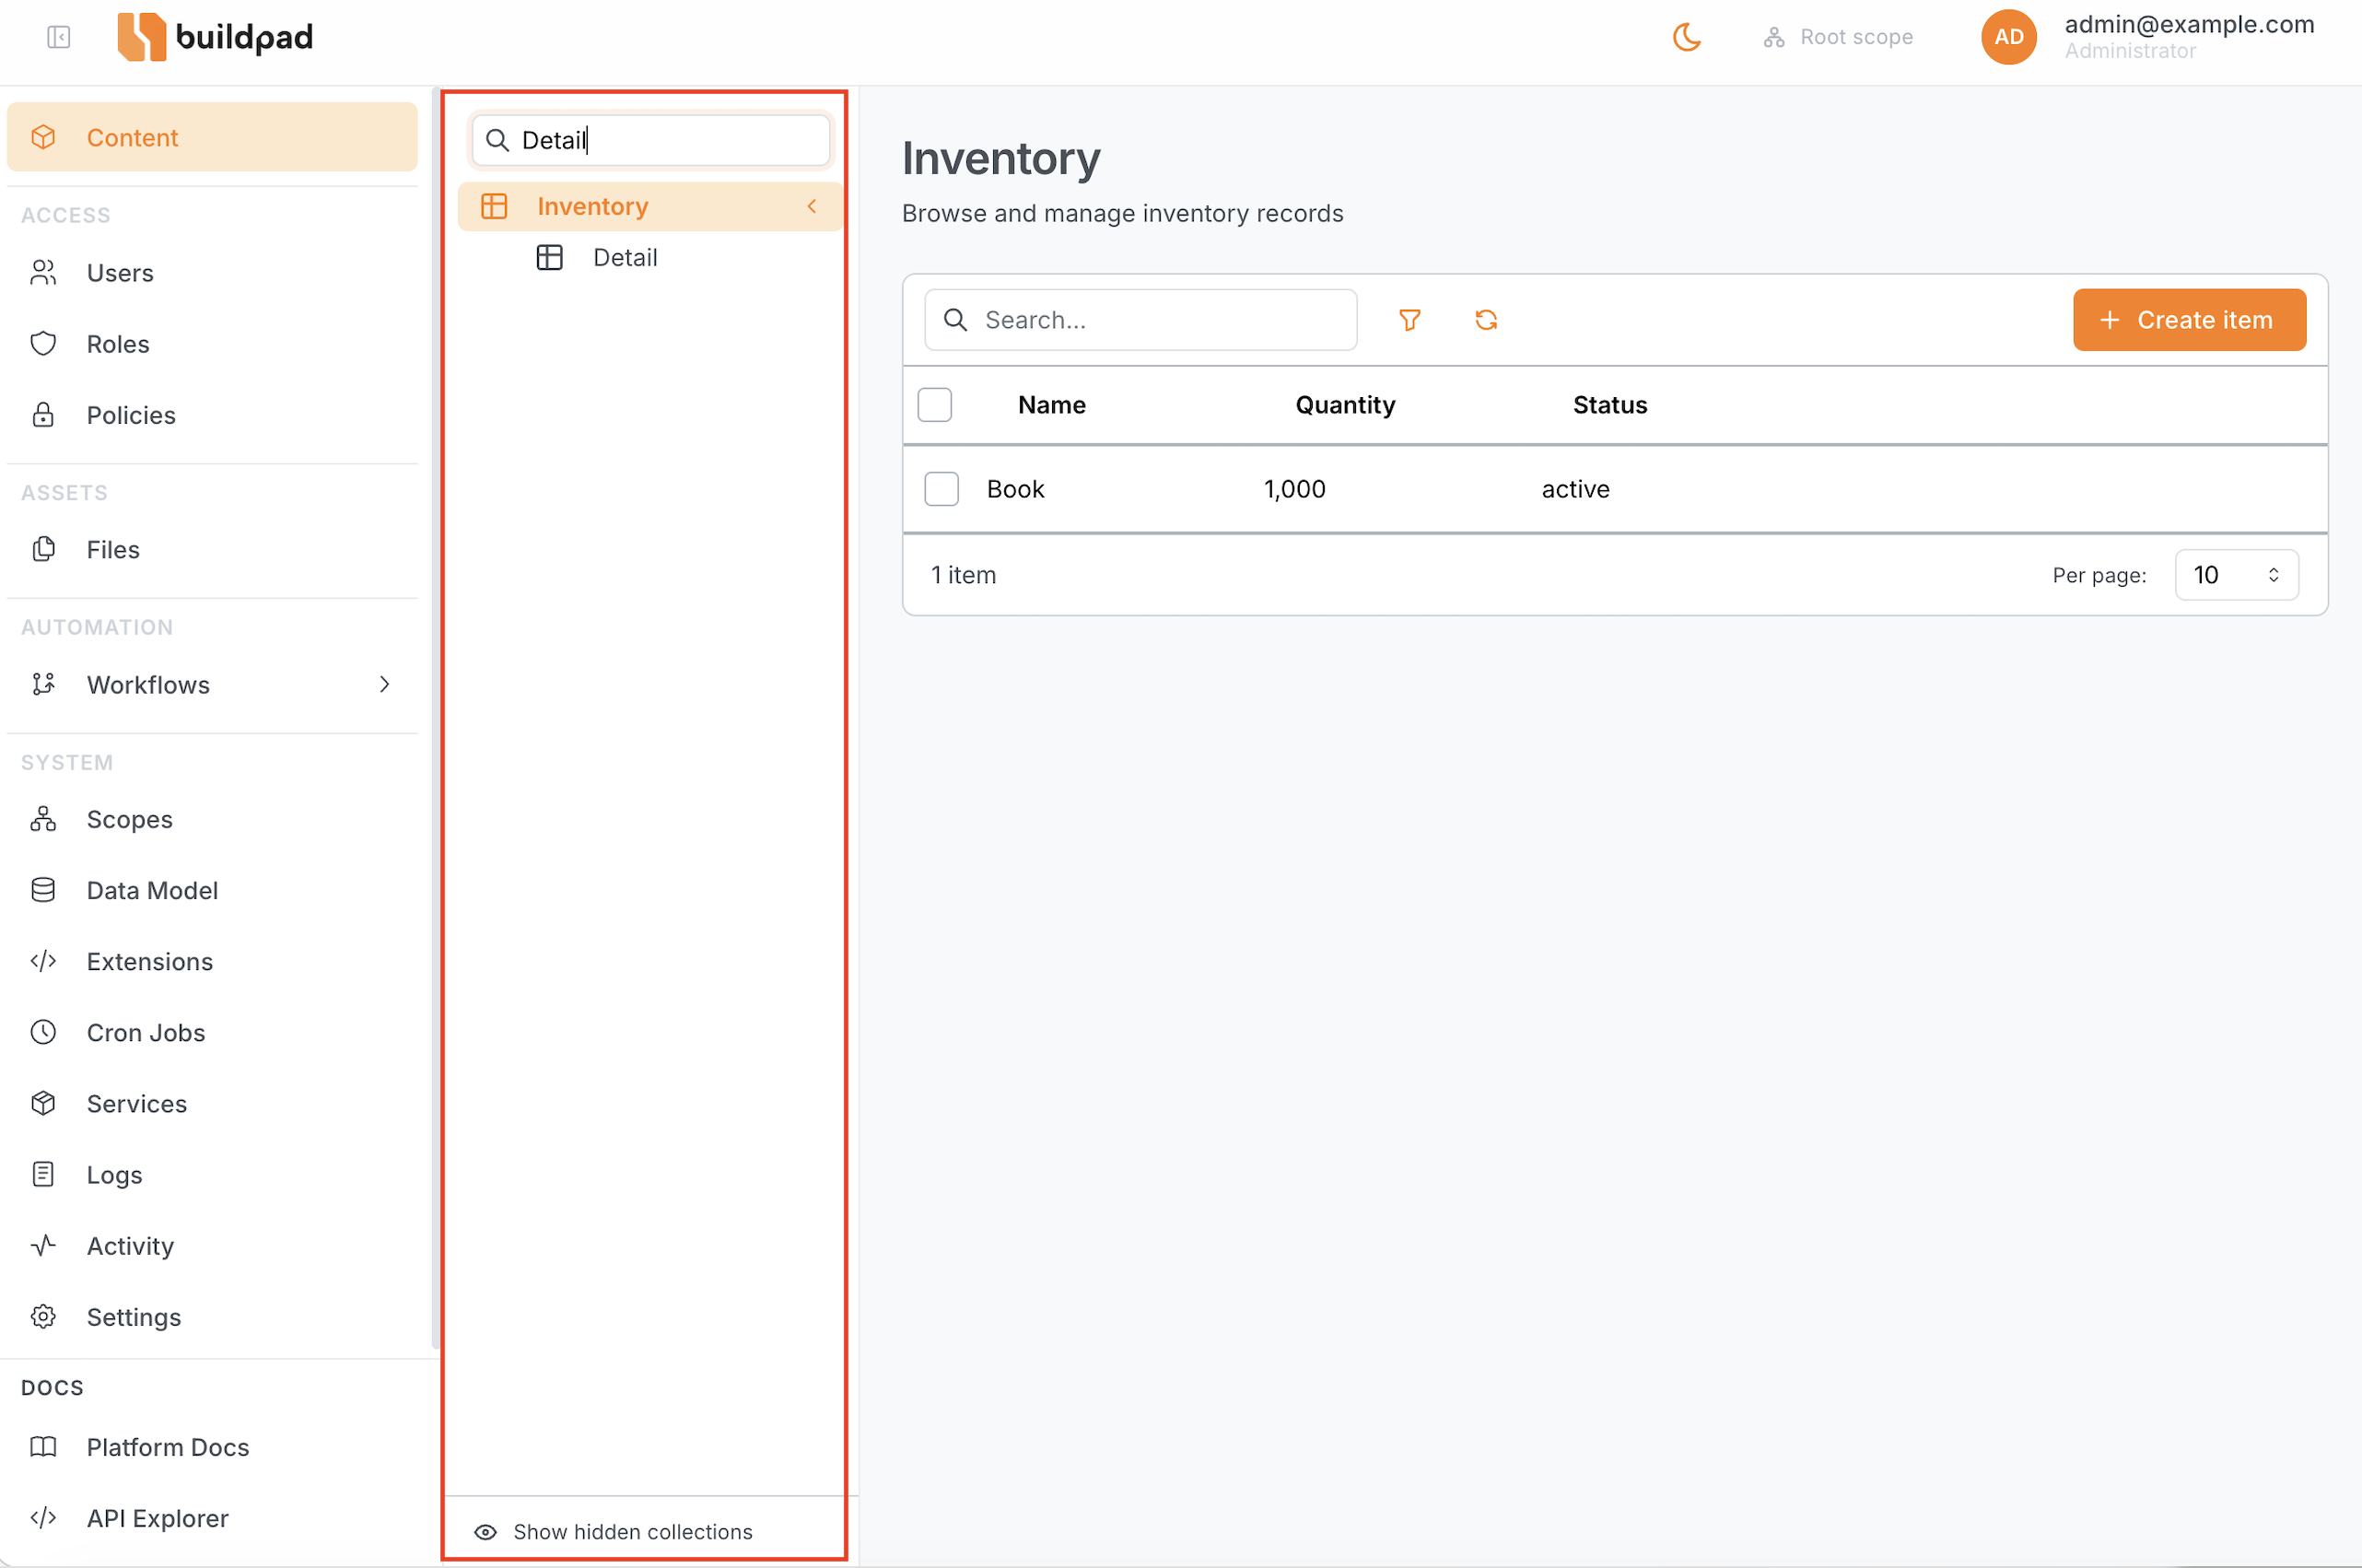
Task: Click the Activity pulse icon
Action: pos(43,1246)
